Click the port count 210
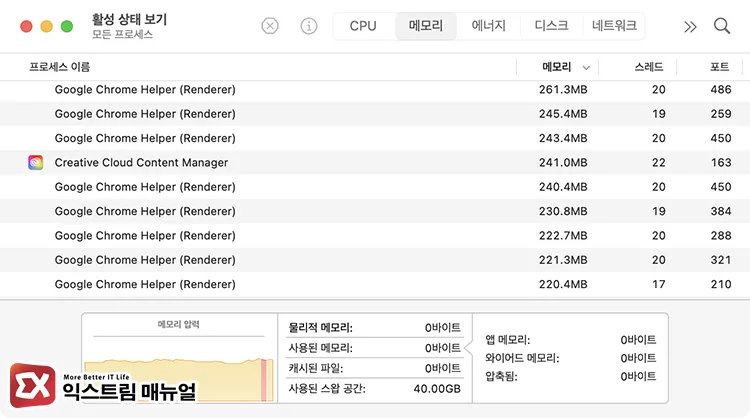 click(x=721, y=285)
